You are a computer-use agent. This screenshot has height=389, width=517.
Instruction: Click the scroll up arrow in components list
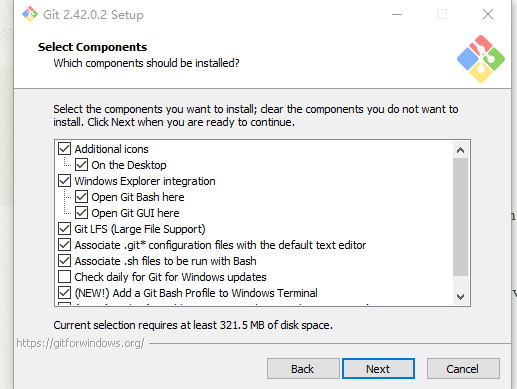click(x=460, y=150)
